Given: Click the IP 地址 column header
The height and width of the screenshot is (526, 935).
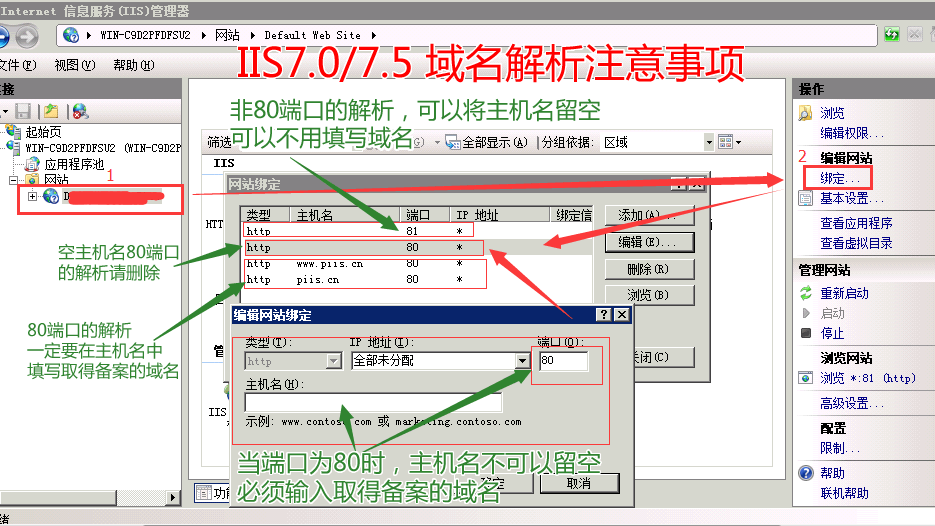Looking at the screenshot, I should pos(499,215).
